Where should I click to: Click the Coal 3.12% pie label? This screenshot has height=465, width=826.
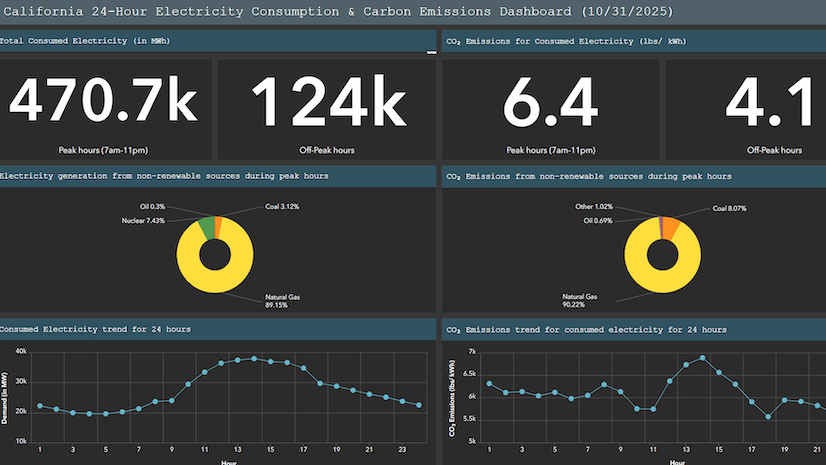pyautogui.click(x=282, y=206)
